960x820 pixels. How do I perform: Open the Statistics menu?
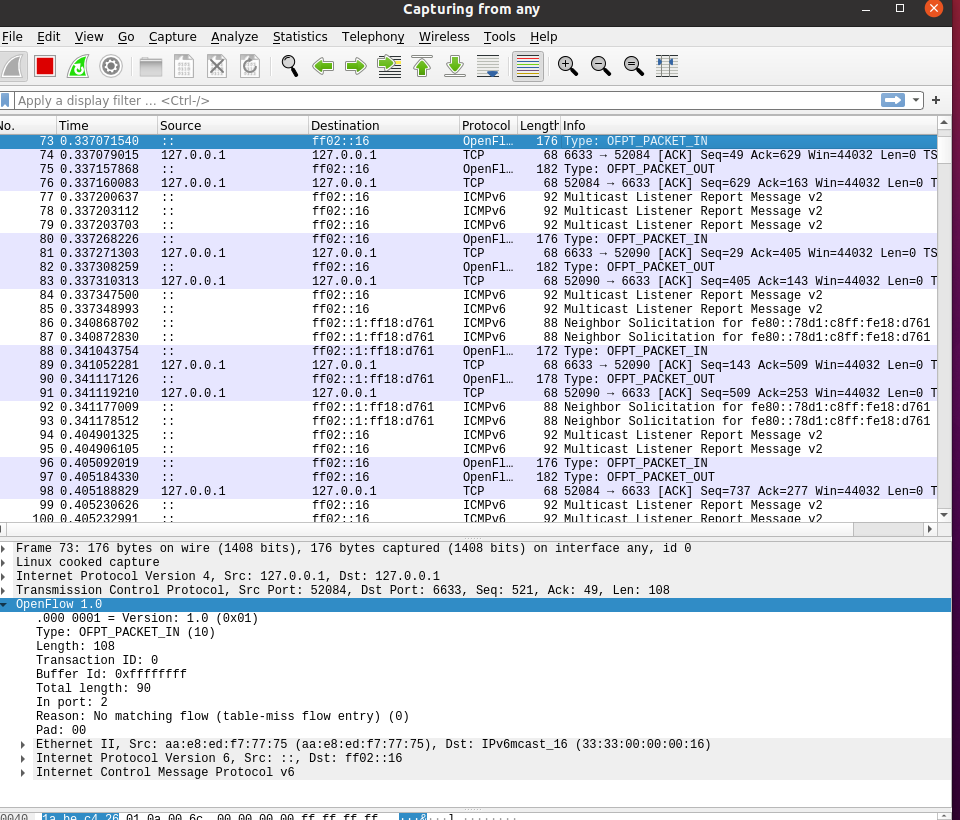pos(300,37)
